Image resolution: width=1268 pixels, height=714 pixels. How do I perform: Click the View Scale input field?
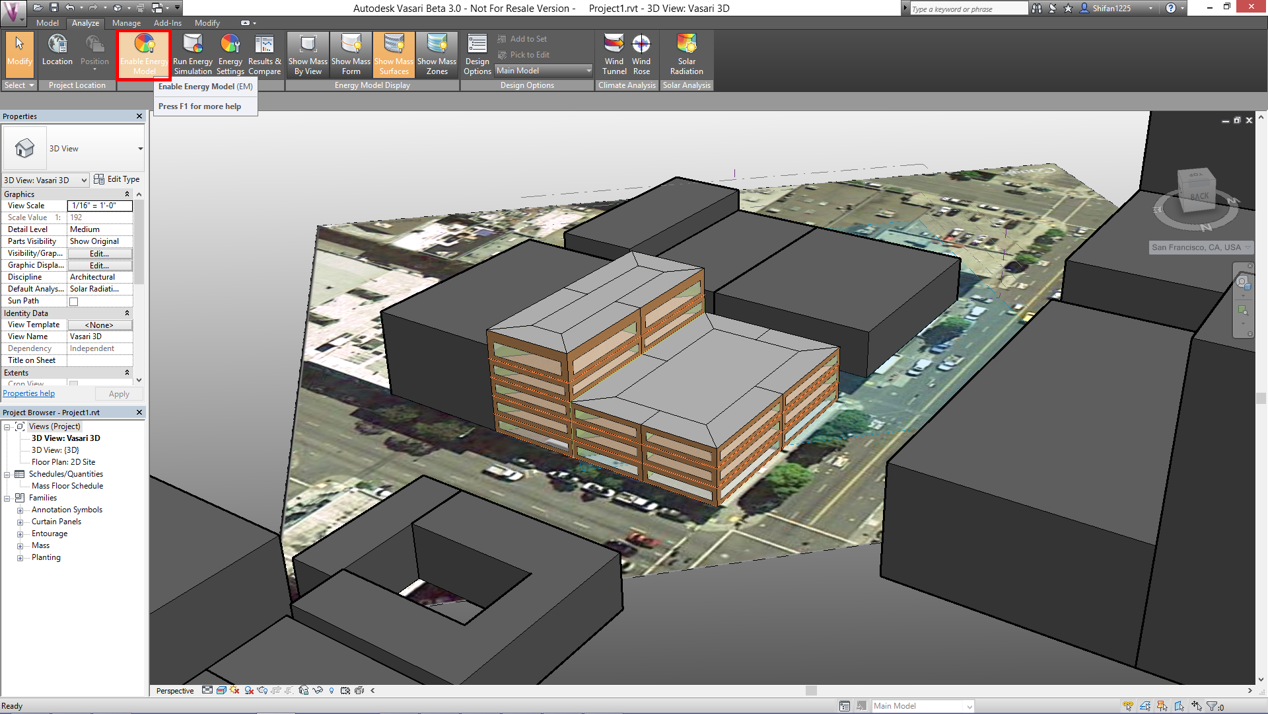point(99,206)
